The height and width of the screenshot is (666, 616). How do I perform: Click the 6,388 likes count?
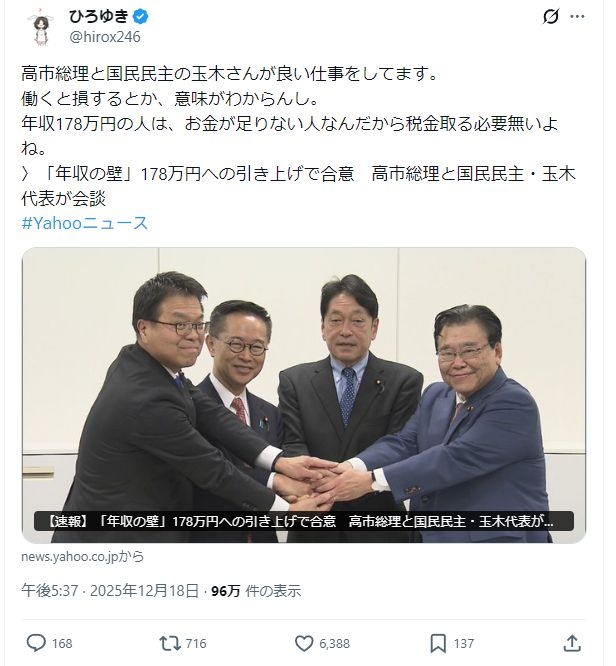click(x=334, y=643)
